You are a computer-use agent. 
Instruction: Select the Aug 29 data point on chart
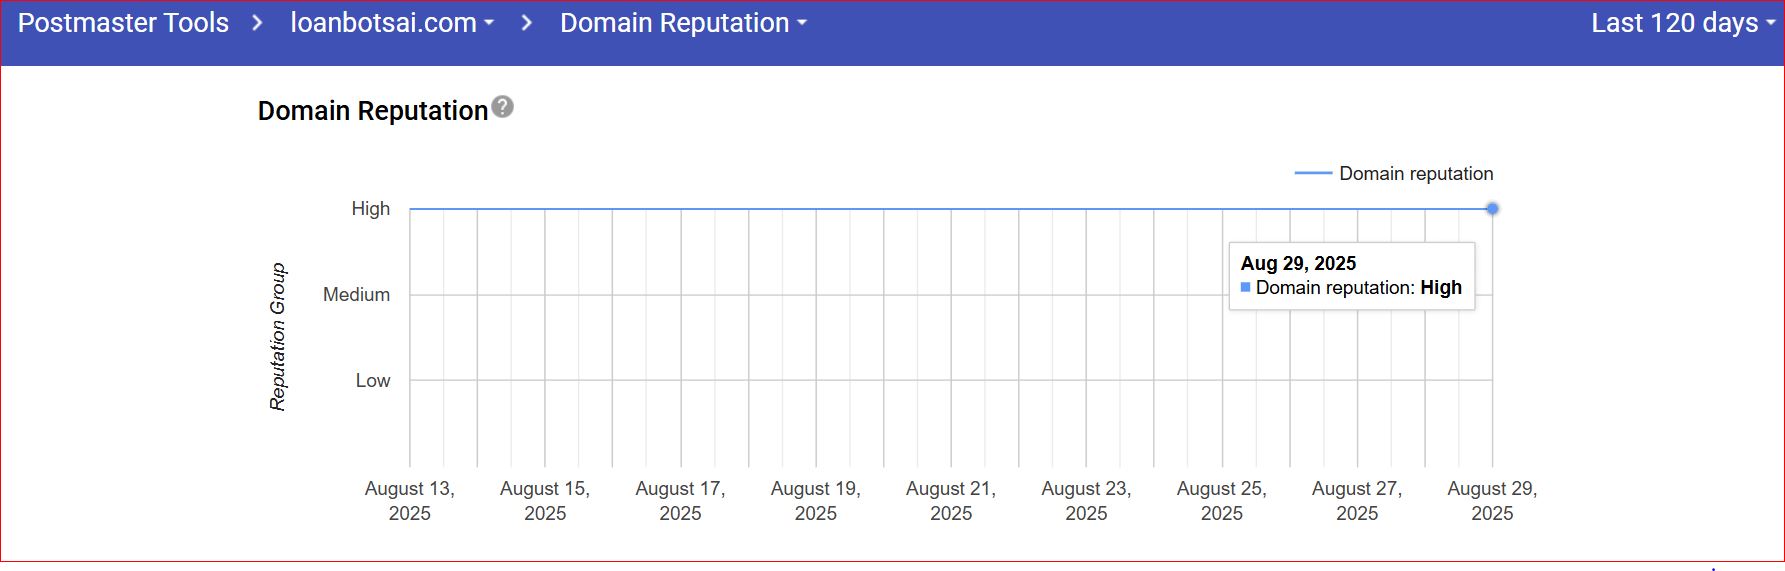point(1492,209)
